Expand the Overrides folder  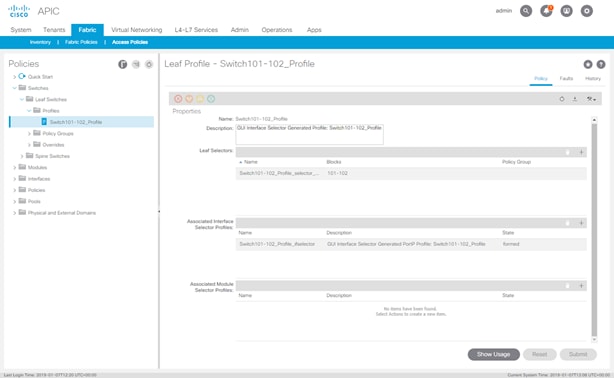[x=29, y=145]
